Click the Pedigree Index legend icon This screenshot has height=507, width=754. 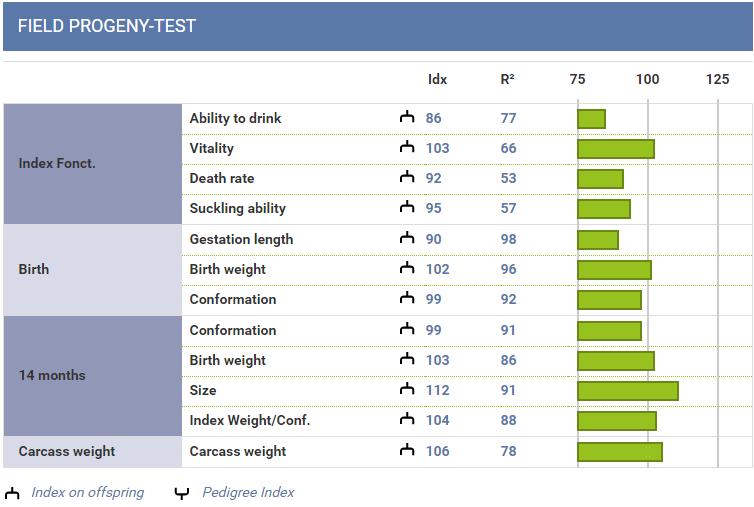point(182,493)
